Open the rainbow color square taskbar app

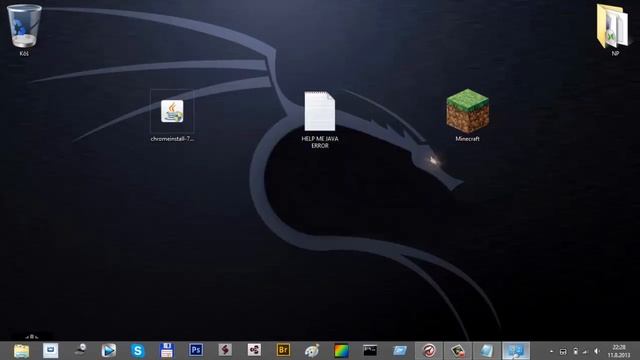(341, 351)
